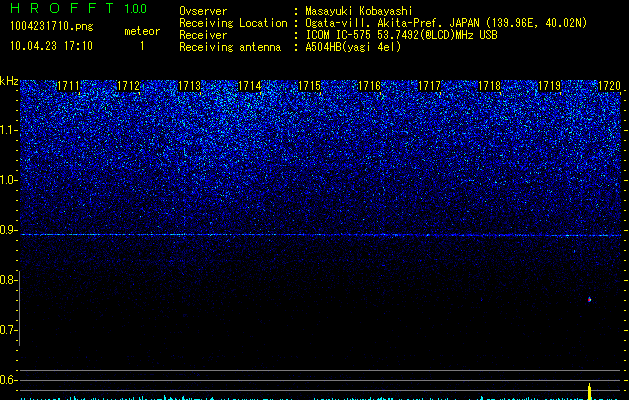Select file name 1004231710.png
This screenshot has height=400, width=629.
(x=52, y=26)
